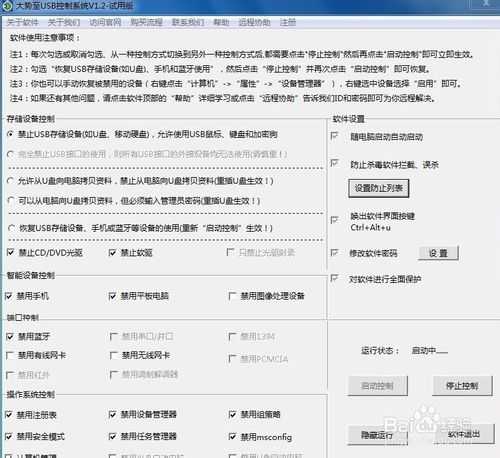The height and width of the screenshot is (458, 500).
Task: Click the 启动控制 button
Action: pyautogui.click(x=378, y=386)
